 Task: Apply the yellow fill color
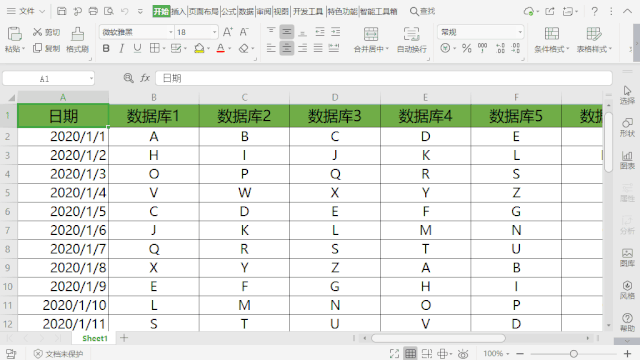199,49
